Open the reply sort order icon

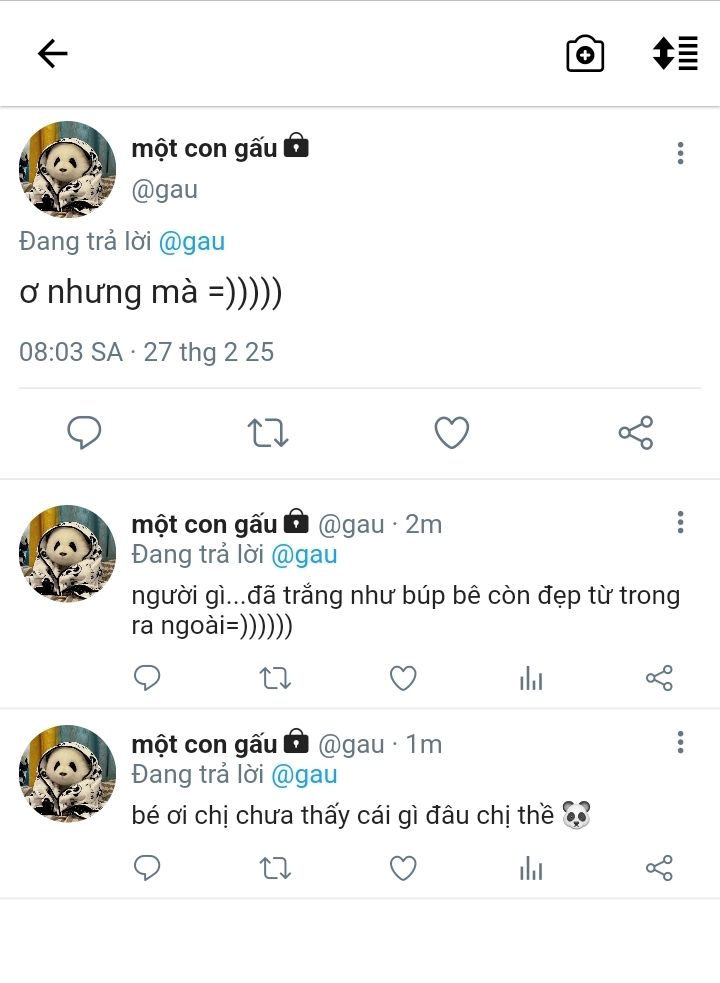tap(675, 53)
